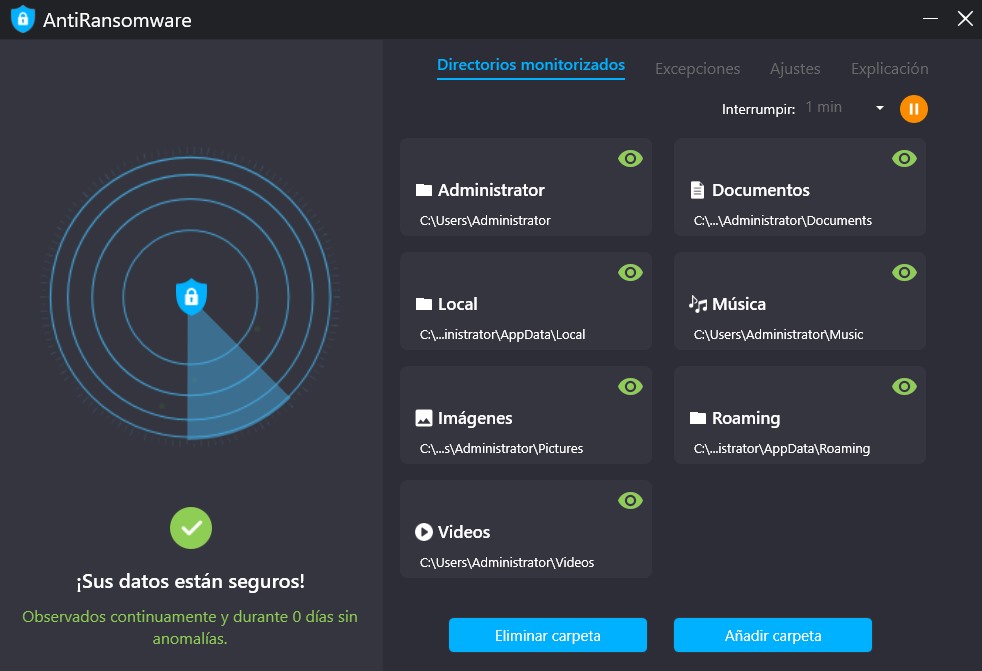Click the AntiRansomware shield logo
This screenshot has width=982, height=671.
tap(23, 19)
